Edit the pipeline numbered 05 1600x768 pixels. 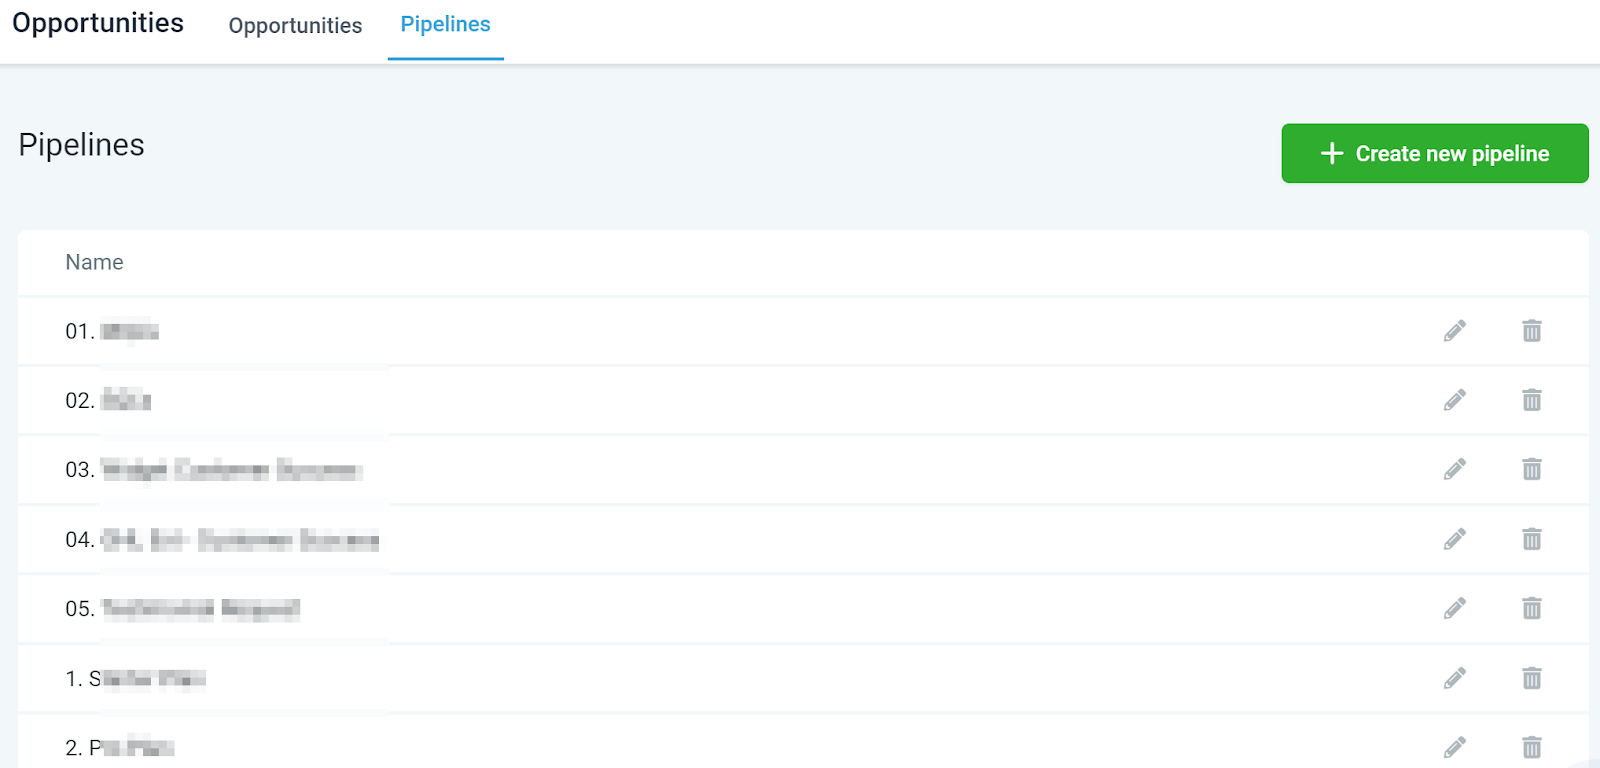click(1455, 608)
